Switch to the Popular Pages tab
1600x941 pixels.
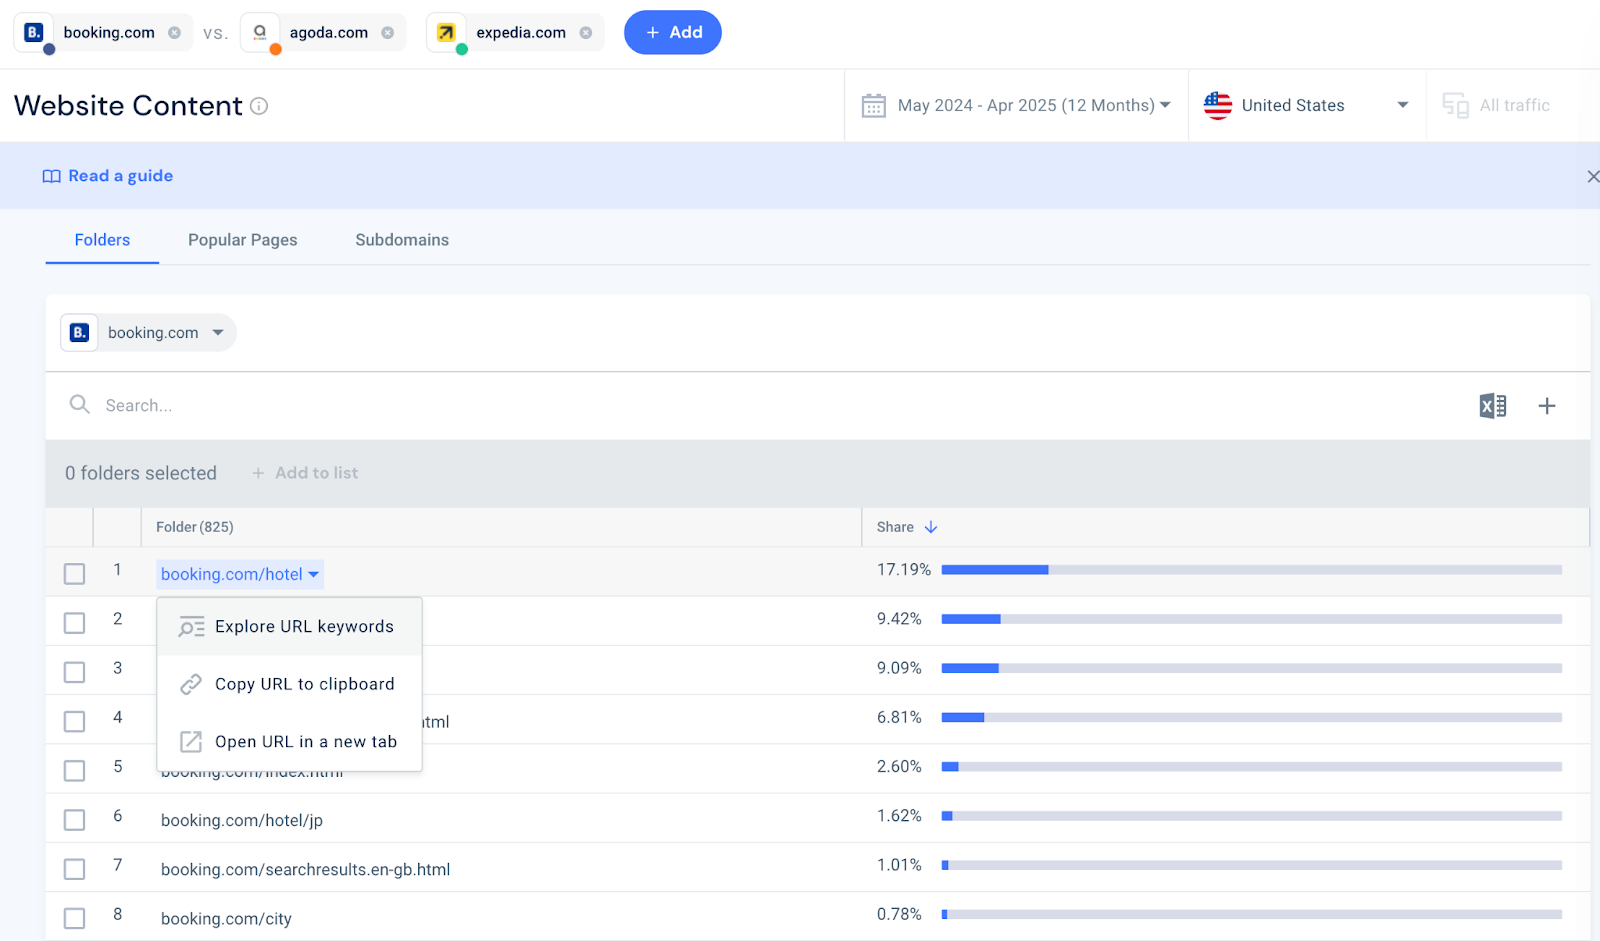(243, 240)
